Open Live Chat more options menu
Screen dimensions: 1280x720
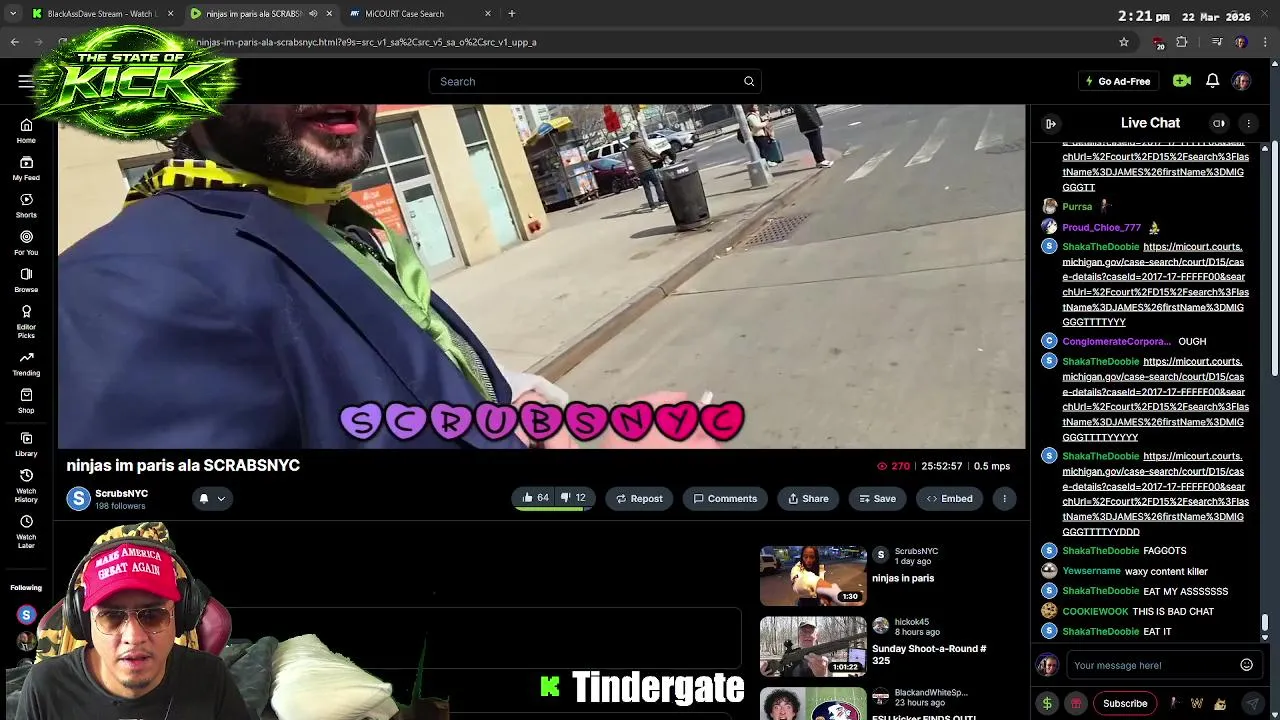pyautogui.click(x=1248, y=123)
